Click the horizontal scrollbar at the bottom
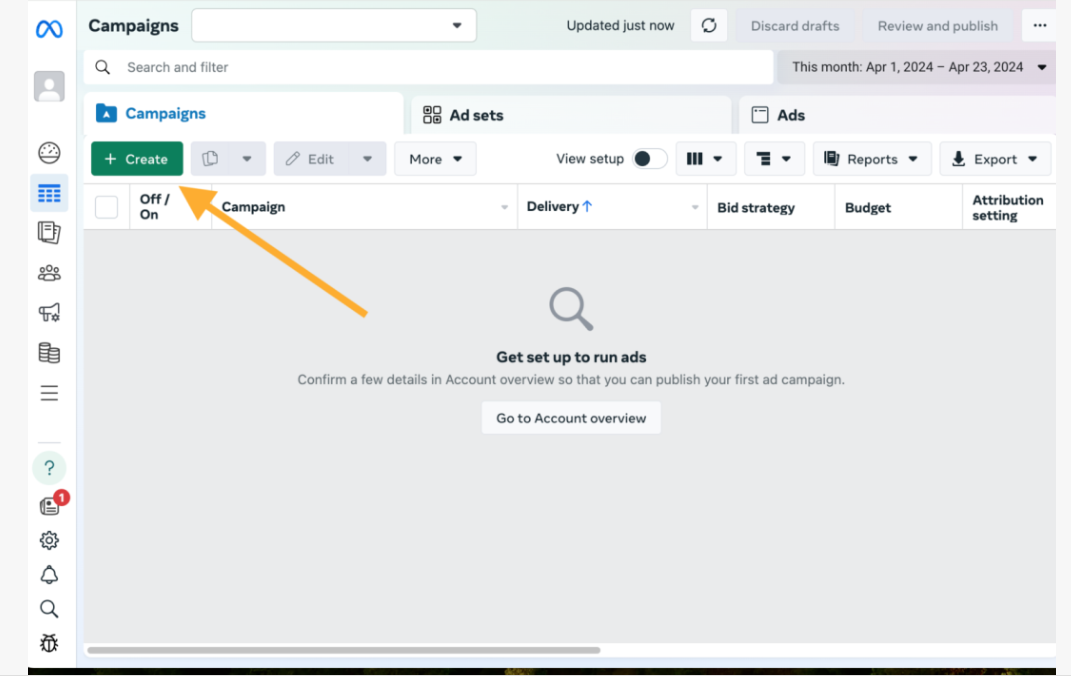Image resolution: width=1071 pixels, height=676 pixels. click(344, 650)
